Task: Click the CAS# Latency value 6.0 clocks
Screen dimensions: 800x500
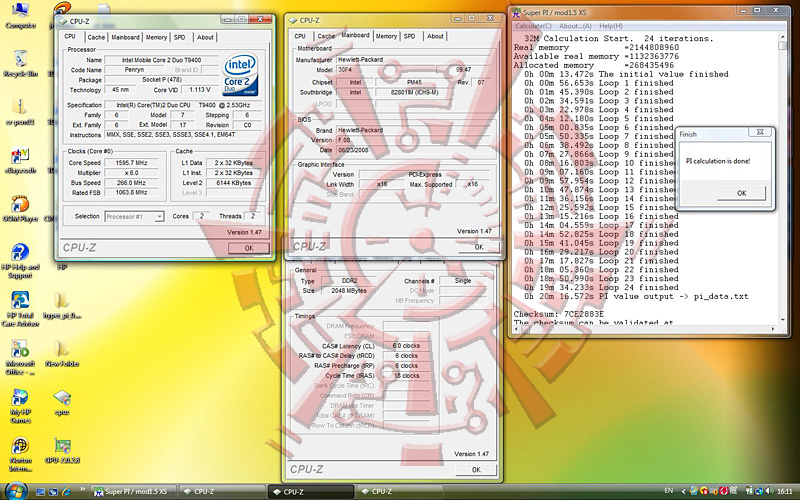Action: coord(406,346)
